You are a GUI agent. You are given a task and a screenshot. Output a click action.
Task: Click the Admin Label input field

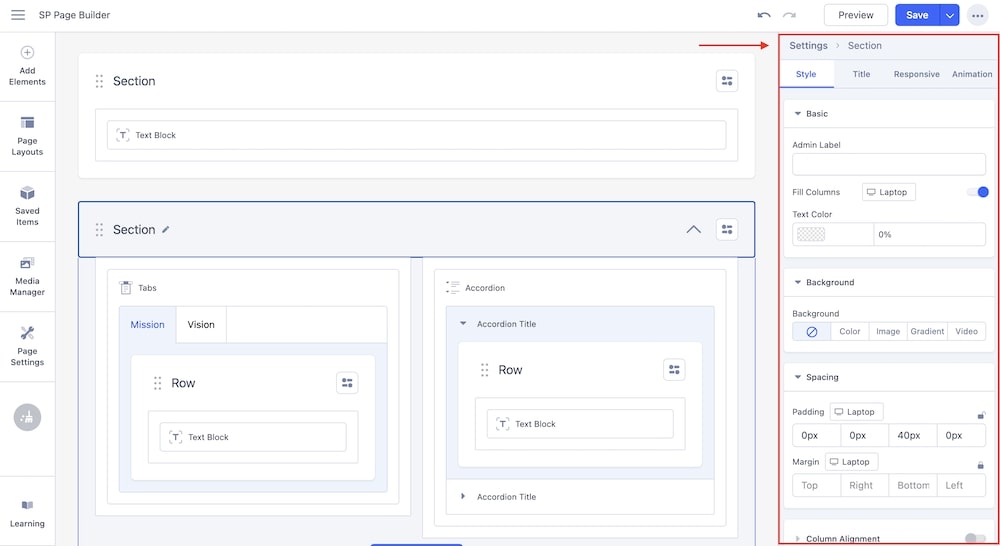pyautogui.click(x=888, y=165)
